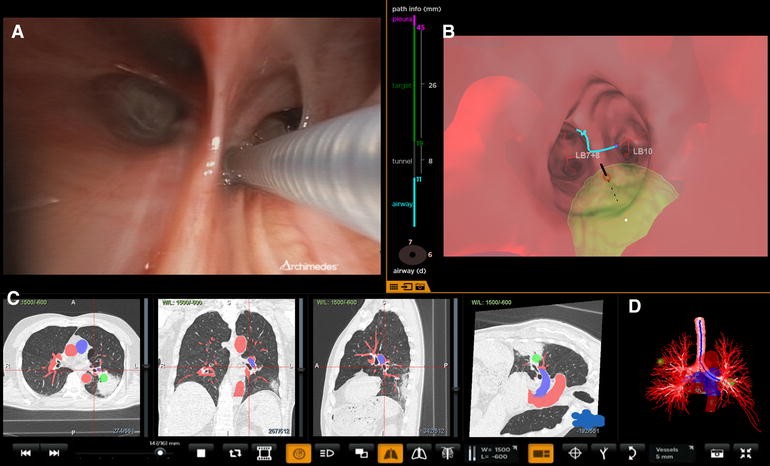Click the headlight beam icon
The height and width of the screenshot is (466, 770).
point(326,453)
